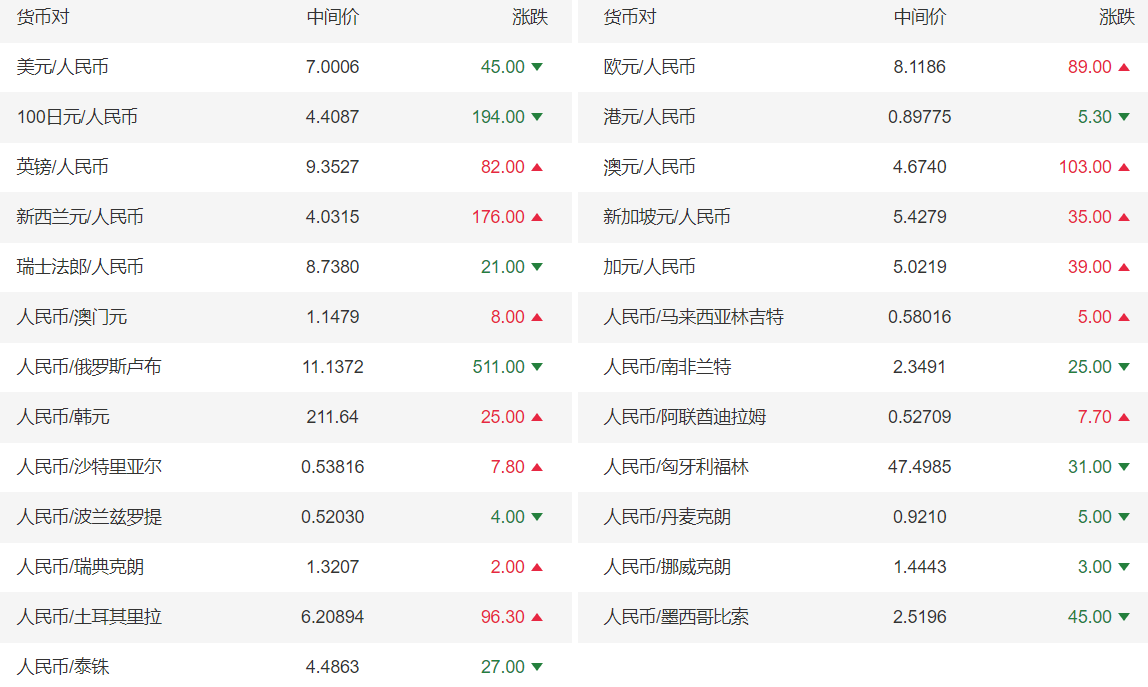Open the 港元/人民币 currency pair

point(649,117)
